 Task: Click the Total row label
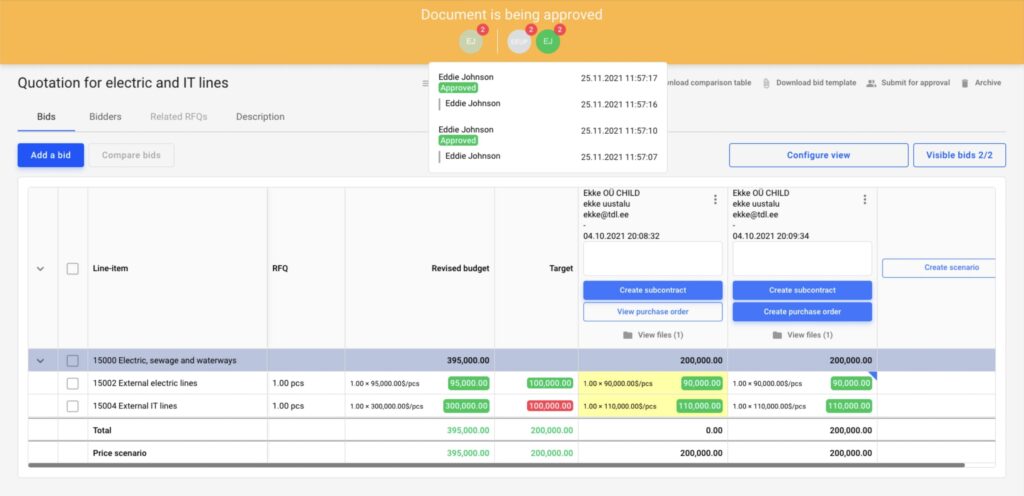coord(103,431)
